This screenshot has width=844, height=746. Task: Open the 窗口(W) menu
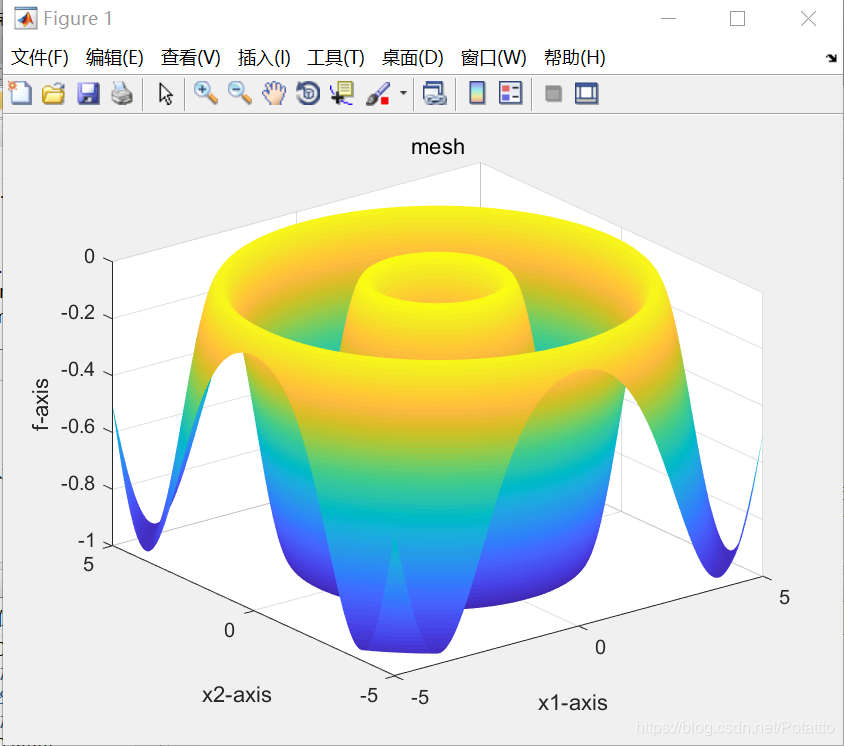(494, 58)
